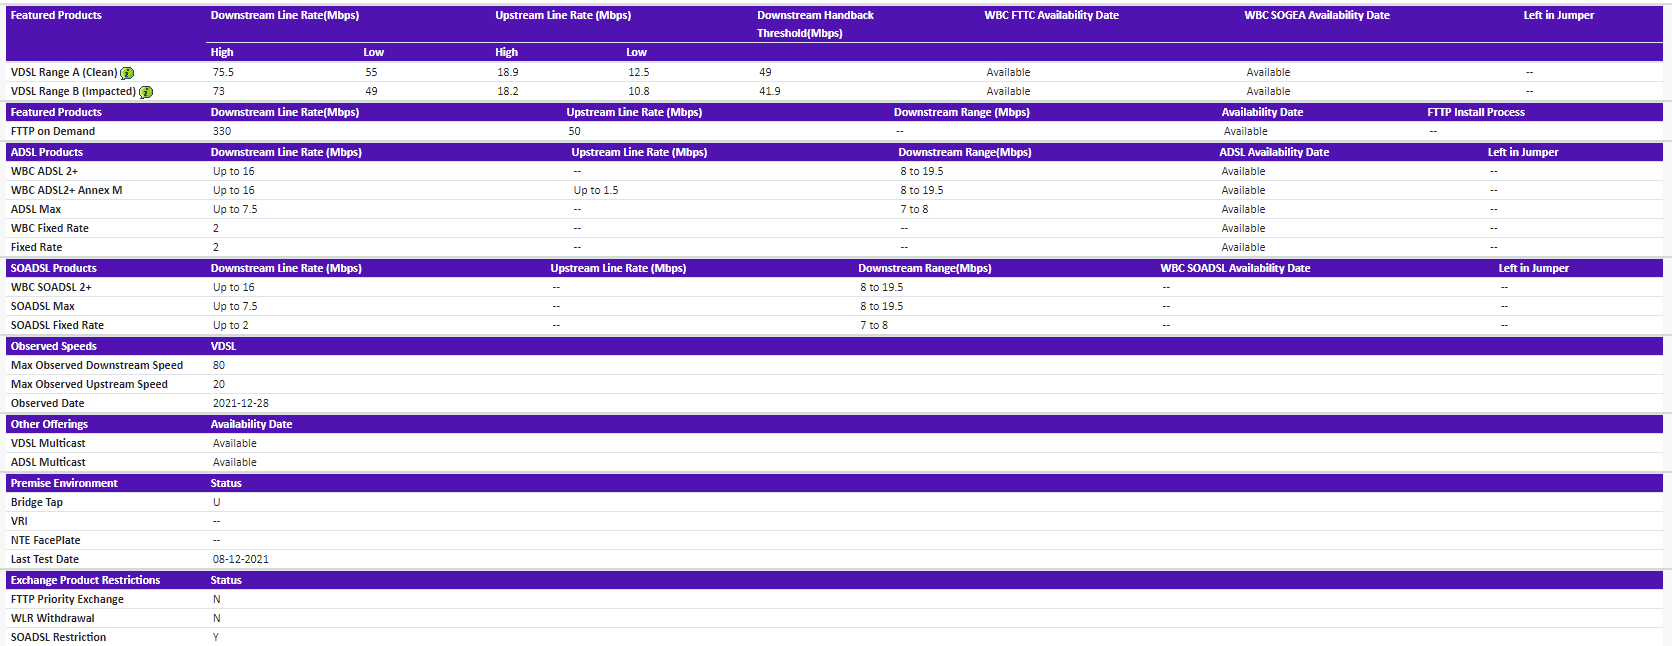The image size is (1672, 646).
Task: Select the 'Max Observed Downstream Speed' label
Action: [97, 365]
